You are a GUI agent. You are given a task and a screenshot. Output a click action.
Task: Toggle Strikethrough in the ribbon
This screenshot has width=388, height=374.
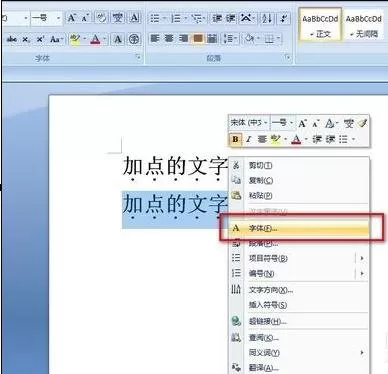[12, 39]
